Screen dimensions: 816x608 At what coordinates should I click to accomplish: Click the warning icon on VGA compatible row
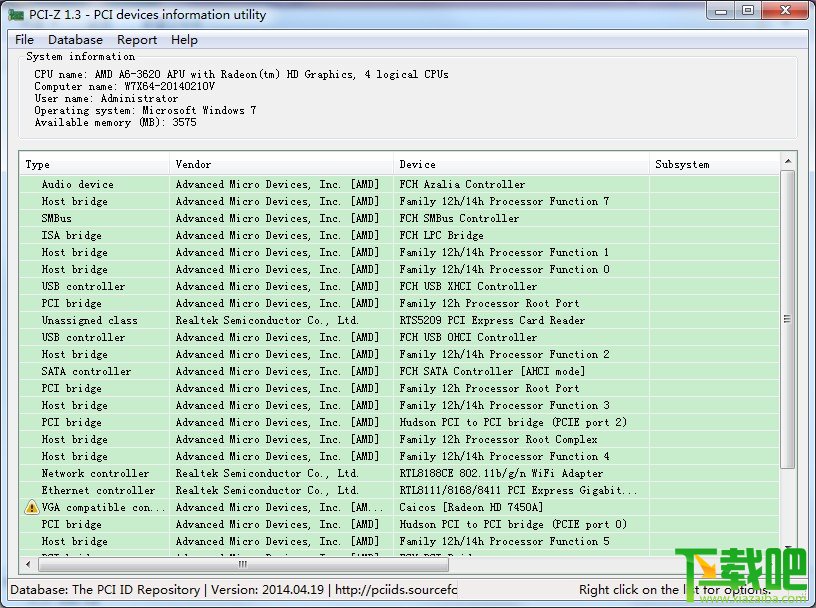click(32, 507)
